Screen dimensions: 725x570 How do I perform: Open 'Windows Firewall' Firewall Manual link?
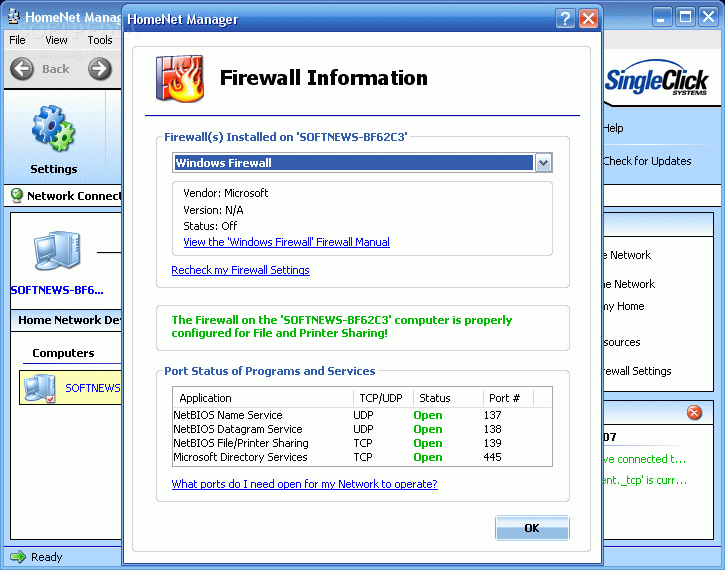coord(286,242)
